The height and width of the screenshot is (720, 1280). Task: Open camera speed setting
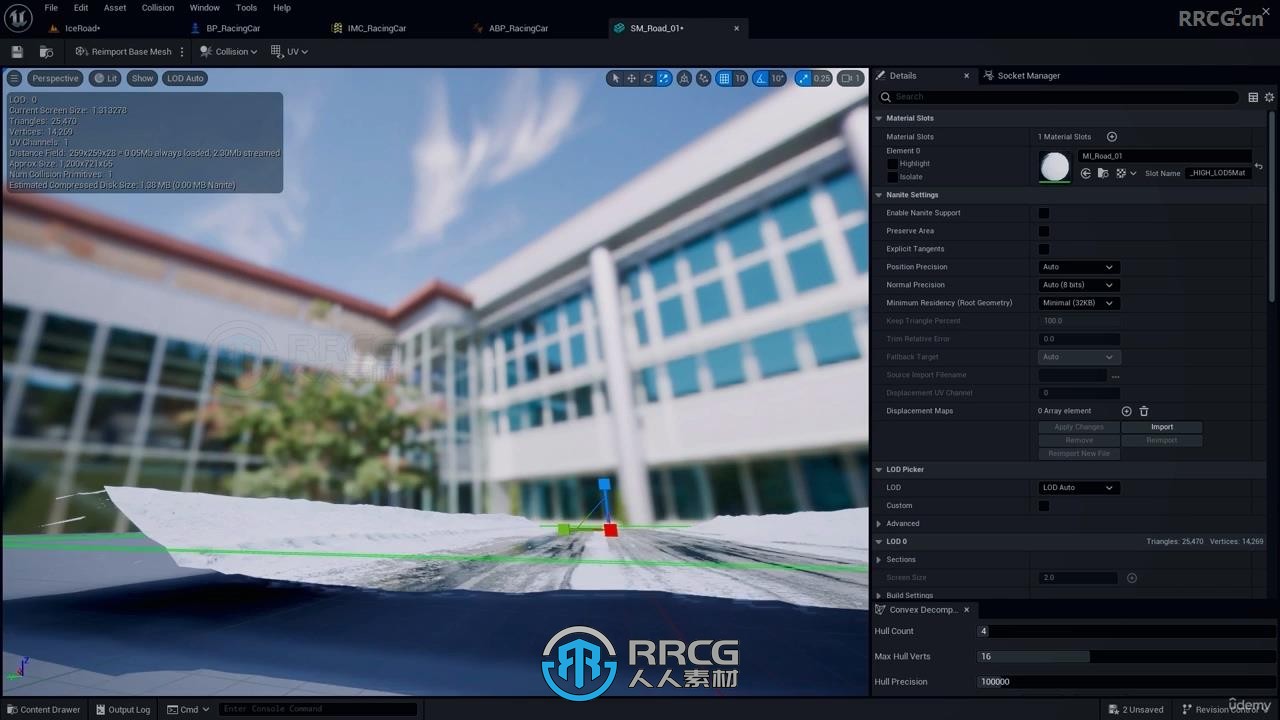pyautogui.click(x=850, y=78)
